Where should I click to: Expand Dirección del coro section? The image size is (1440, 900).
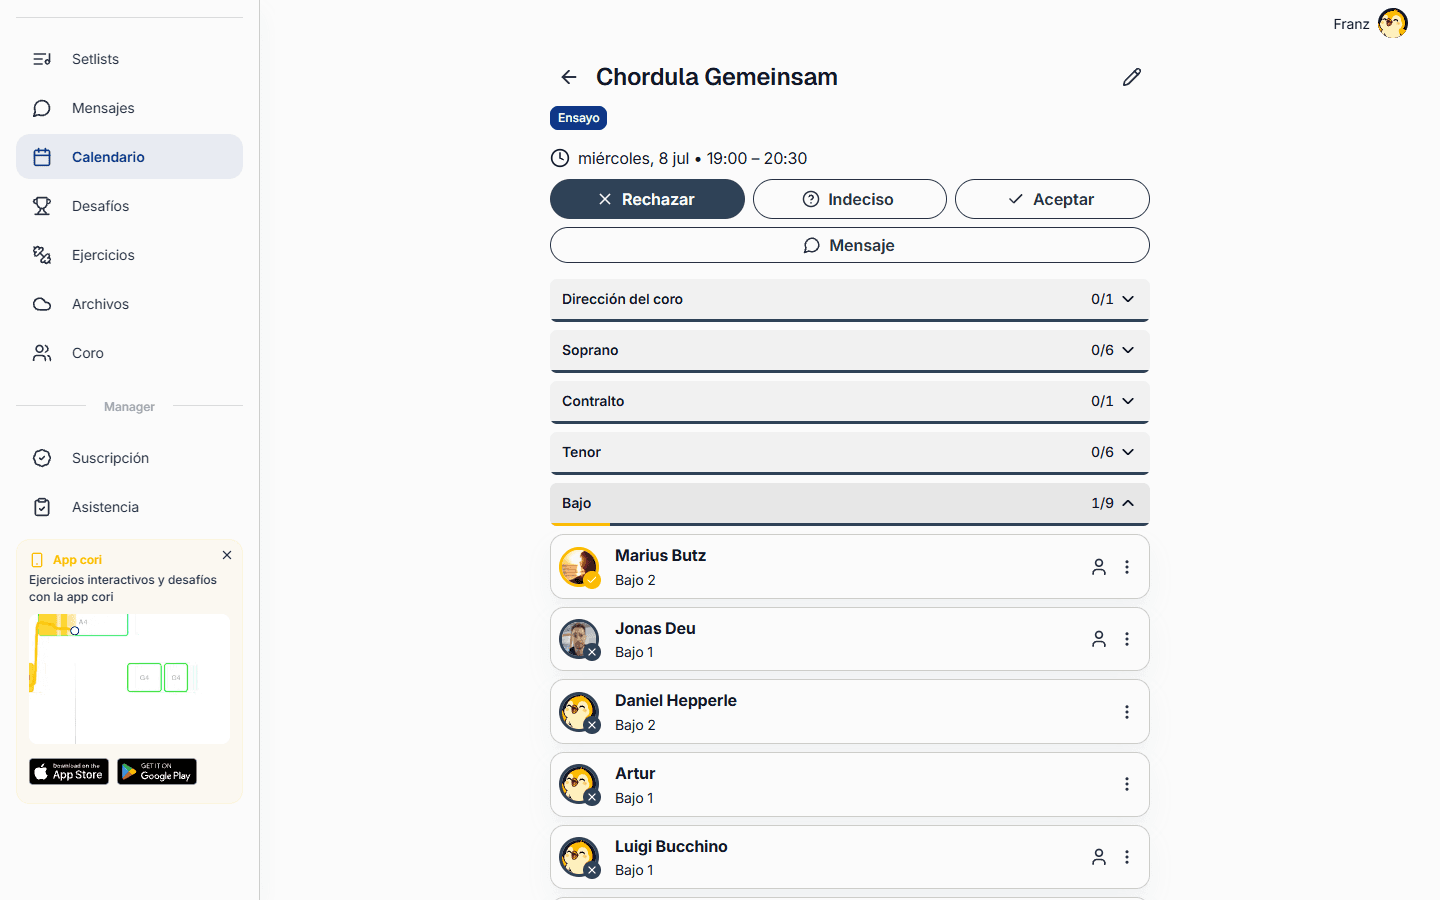tap(850, 300)
